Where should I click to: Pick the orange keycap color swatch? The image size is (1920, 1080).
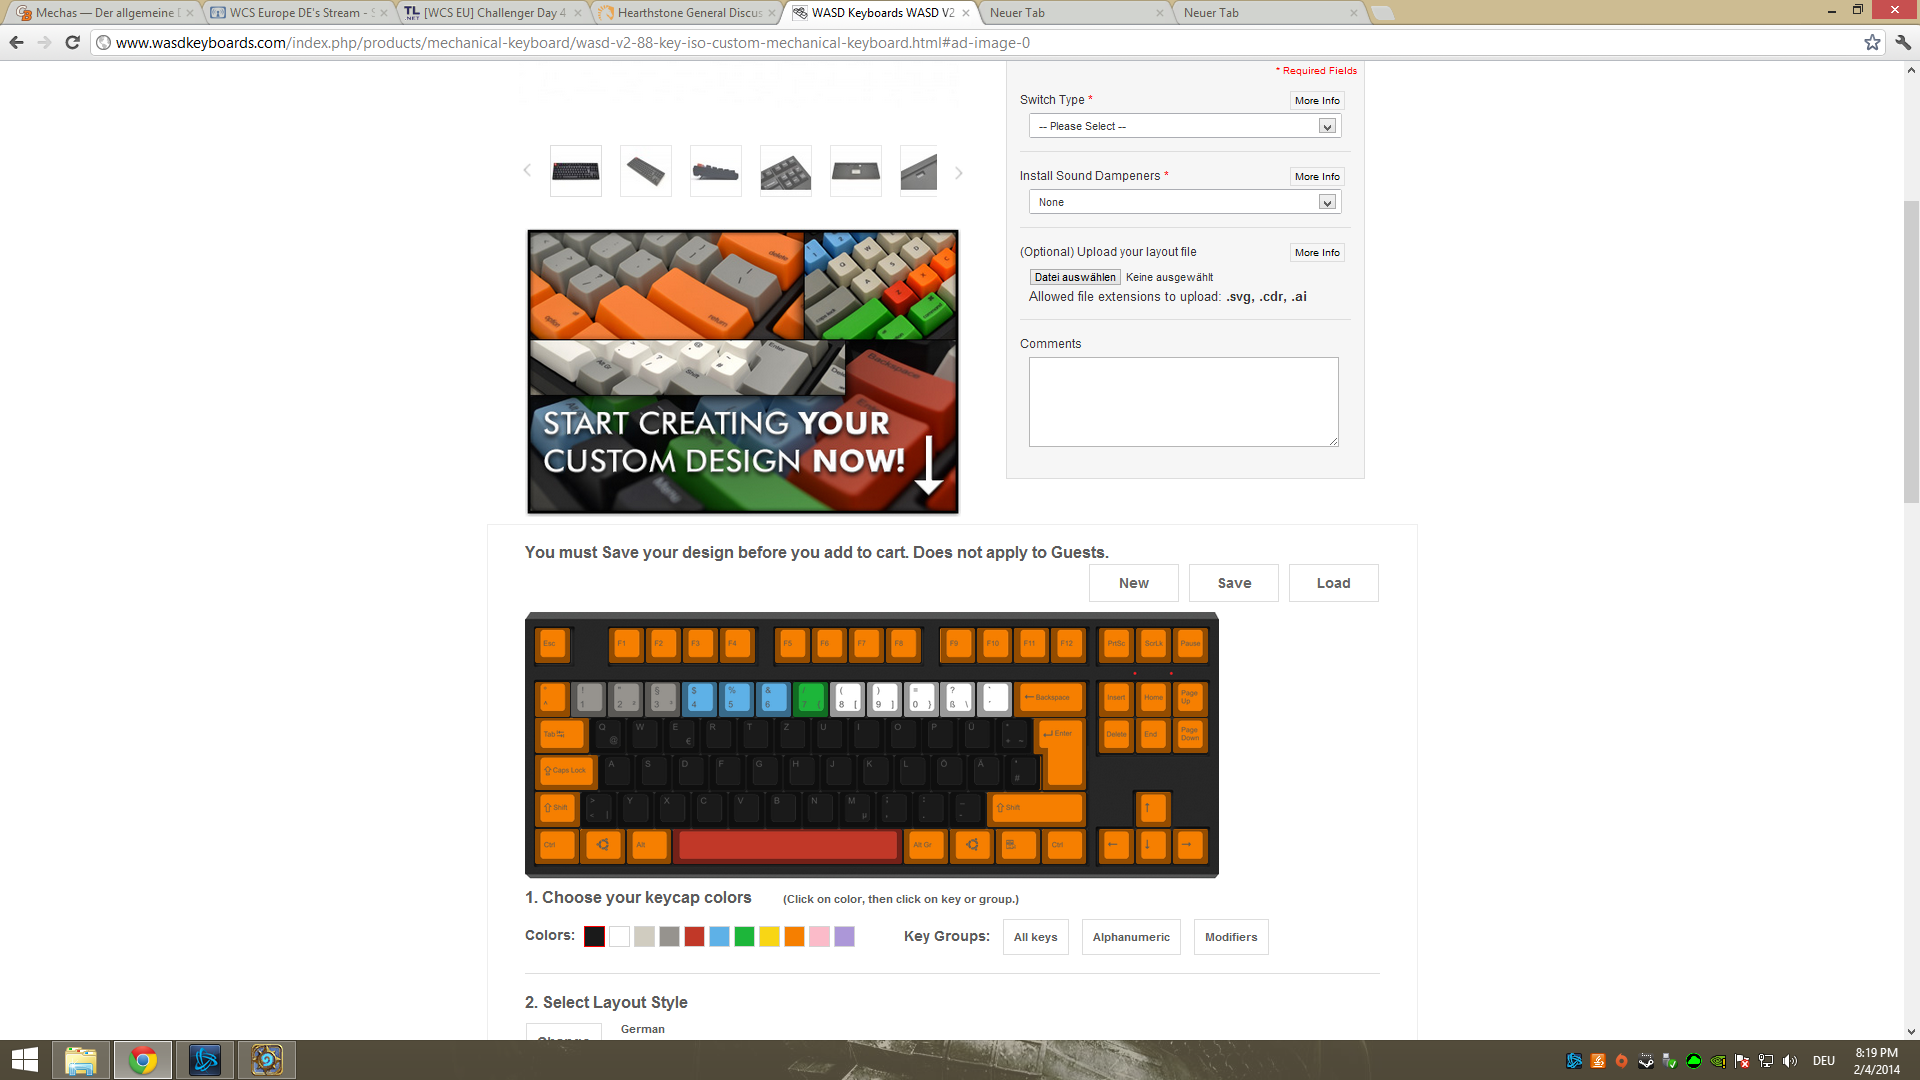click(794, 937)
